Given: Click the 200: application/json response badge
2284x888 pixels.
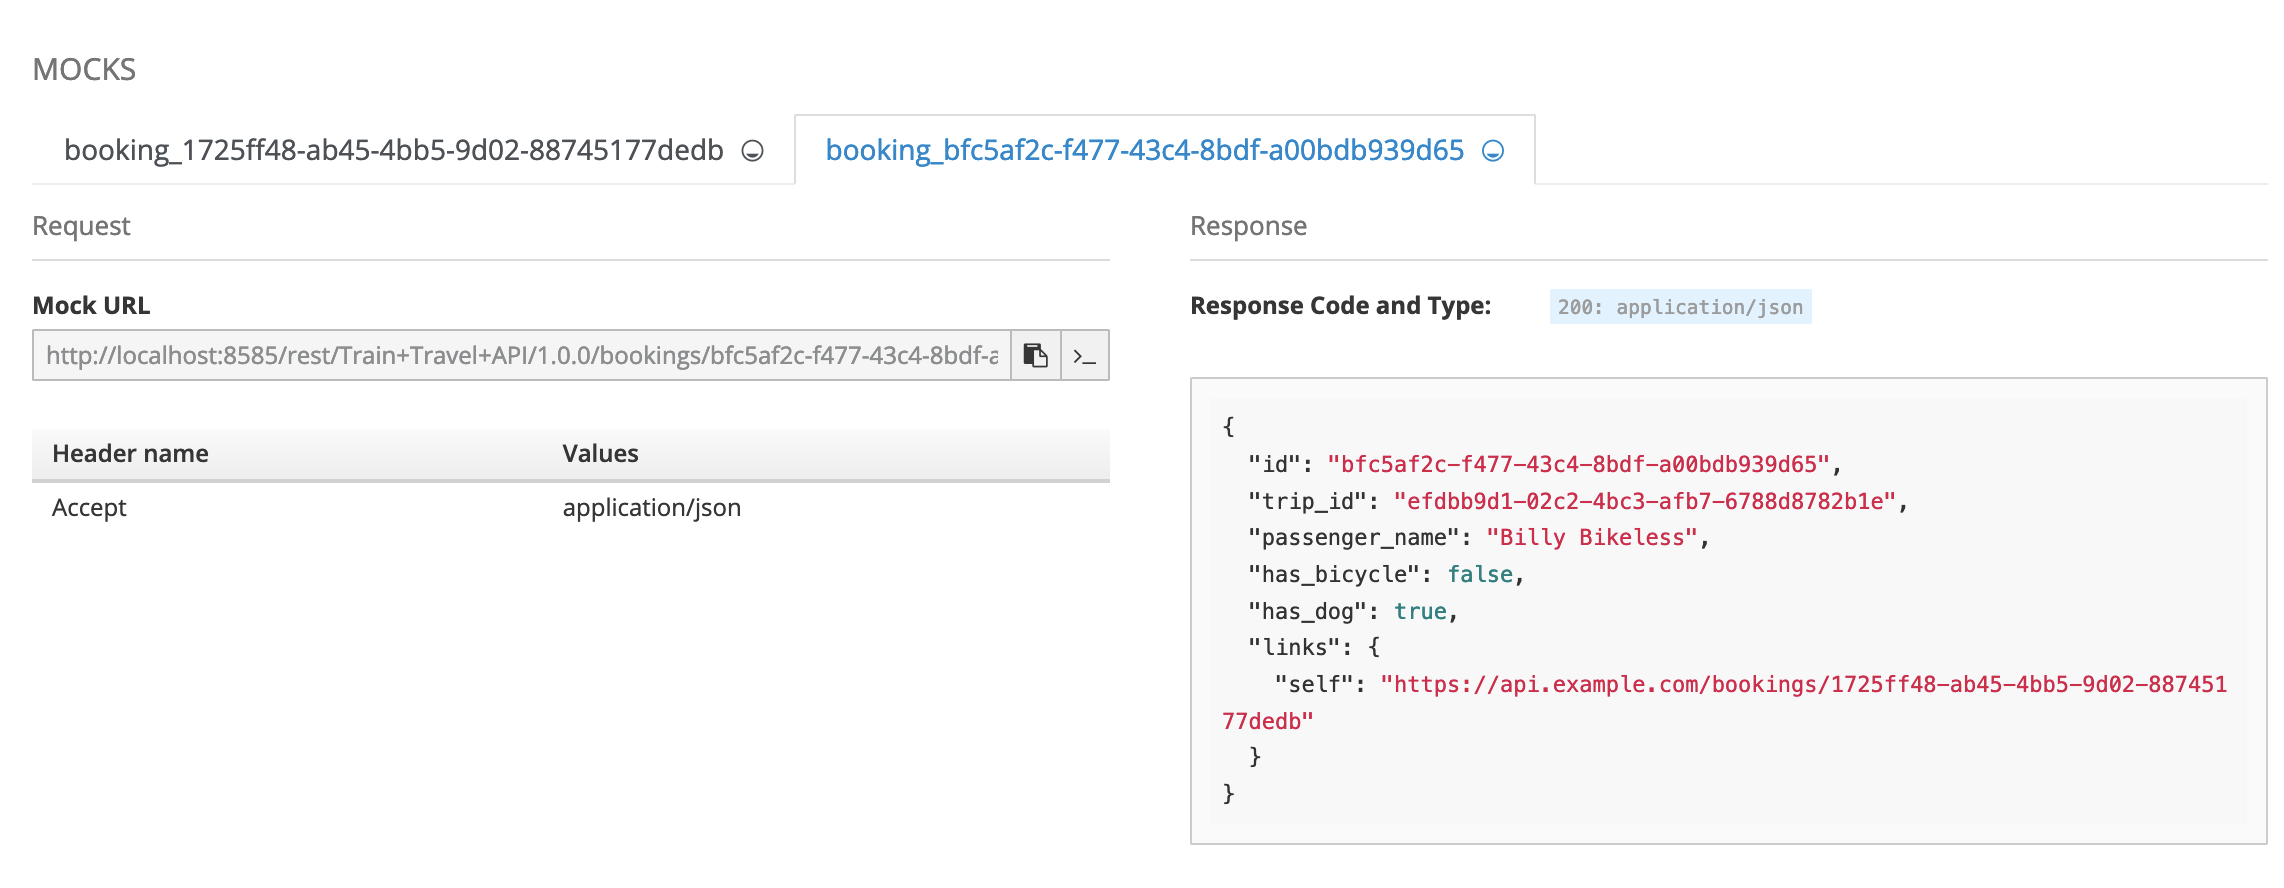Looking at the screenshot, I should (x=1679, y=307).
